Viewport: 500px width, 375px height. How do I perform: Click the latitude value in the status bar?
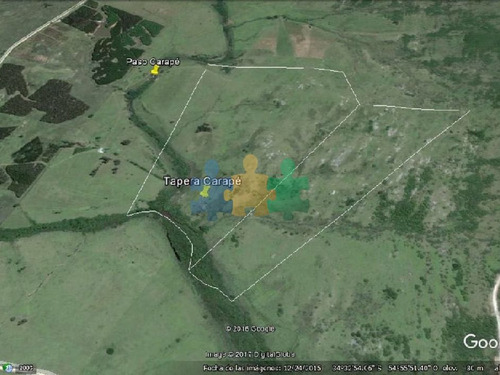pos(357,368)
